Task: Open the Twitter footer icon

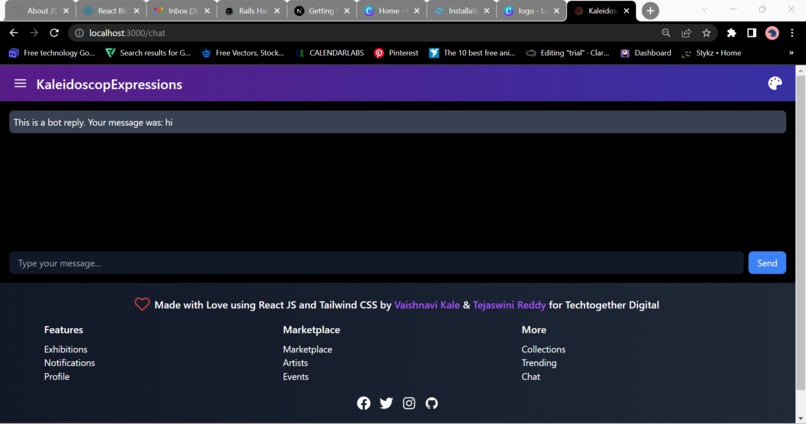Action: tap(386, 403)
